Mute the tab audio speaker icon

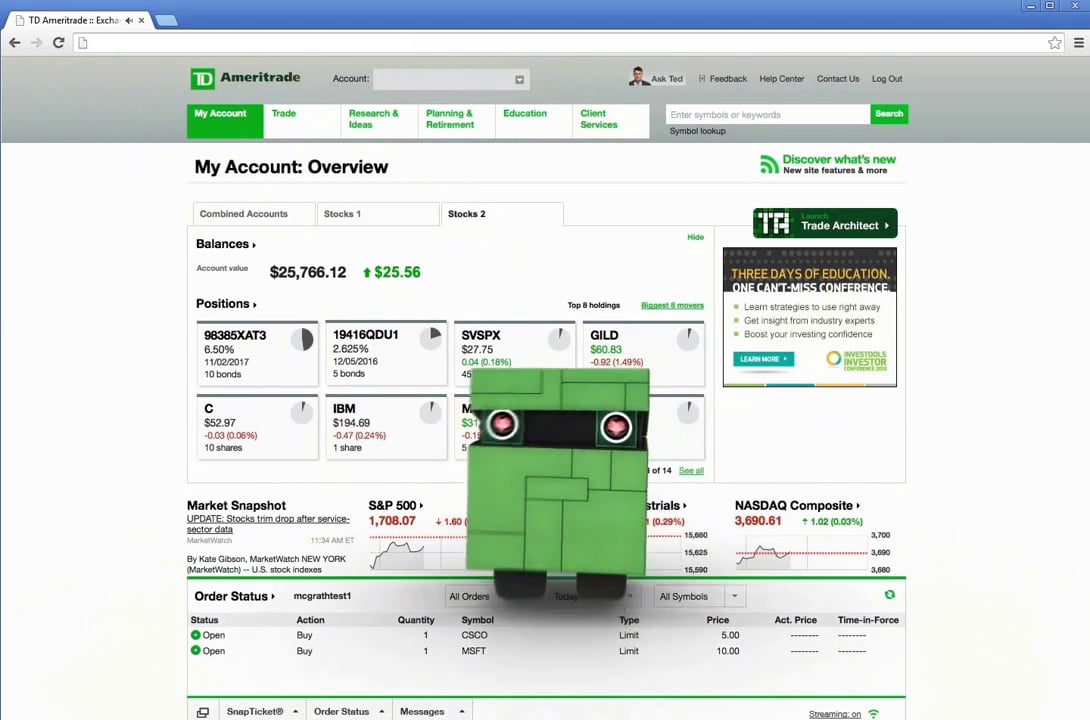[129, 21]
